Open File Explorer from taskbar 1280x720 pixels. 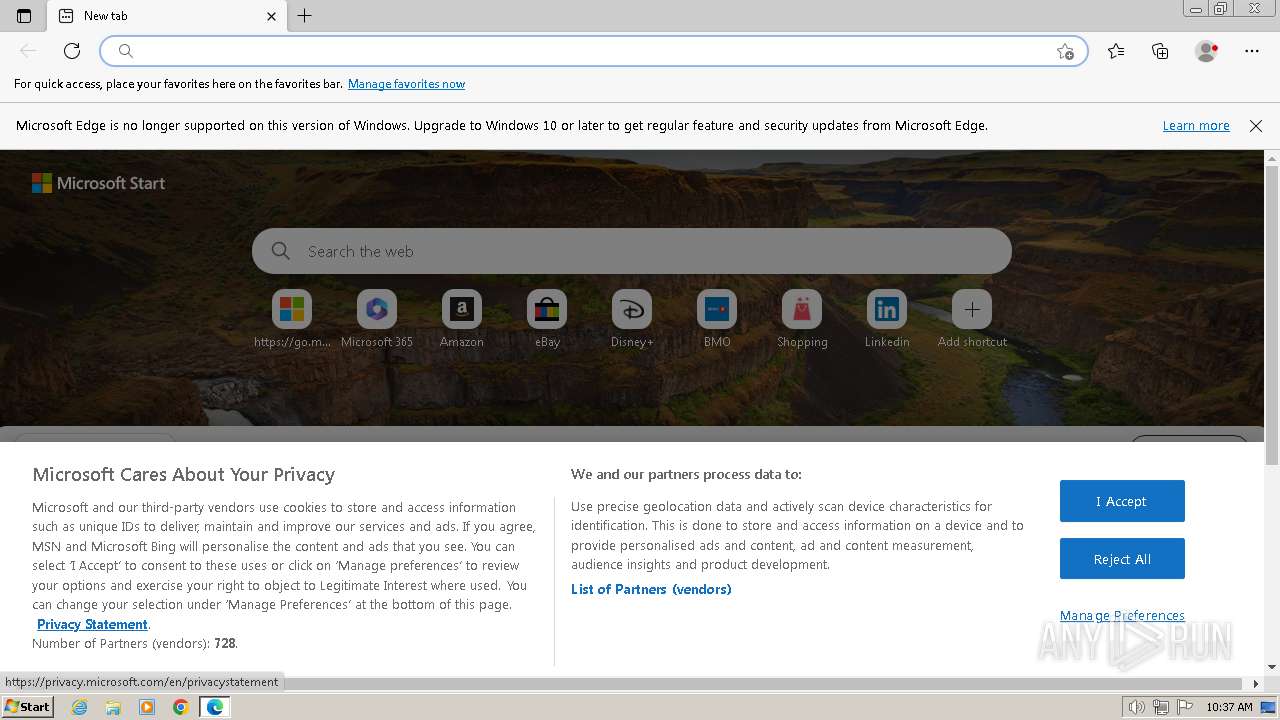tap(113, 707)
